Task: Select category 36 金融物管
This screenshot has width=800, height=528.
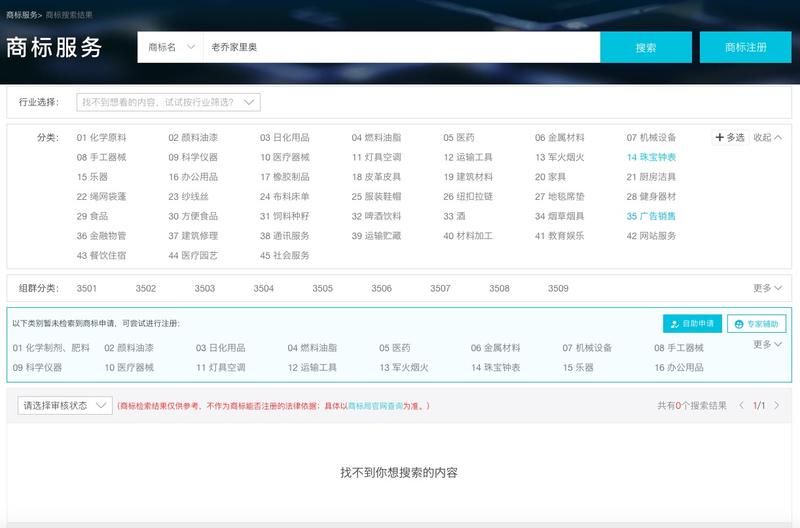Action: (x=101, y=236)
